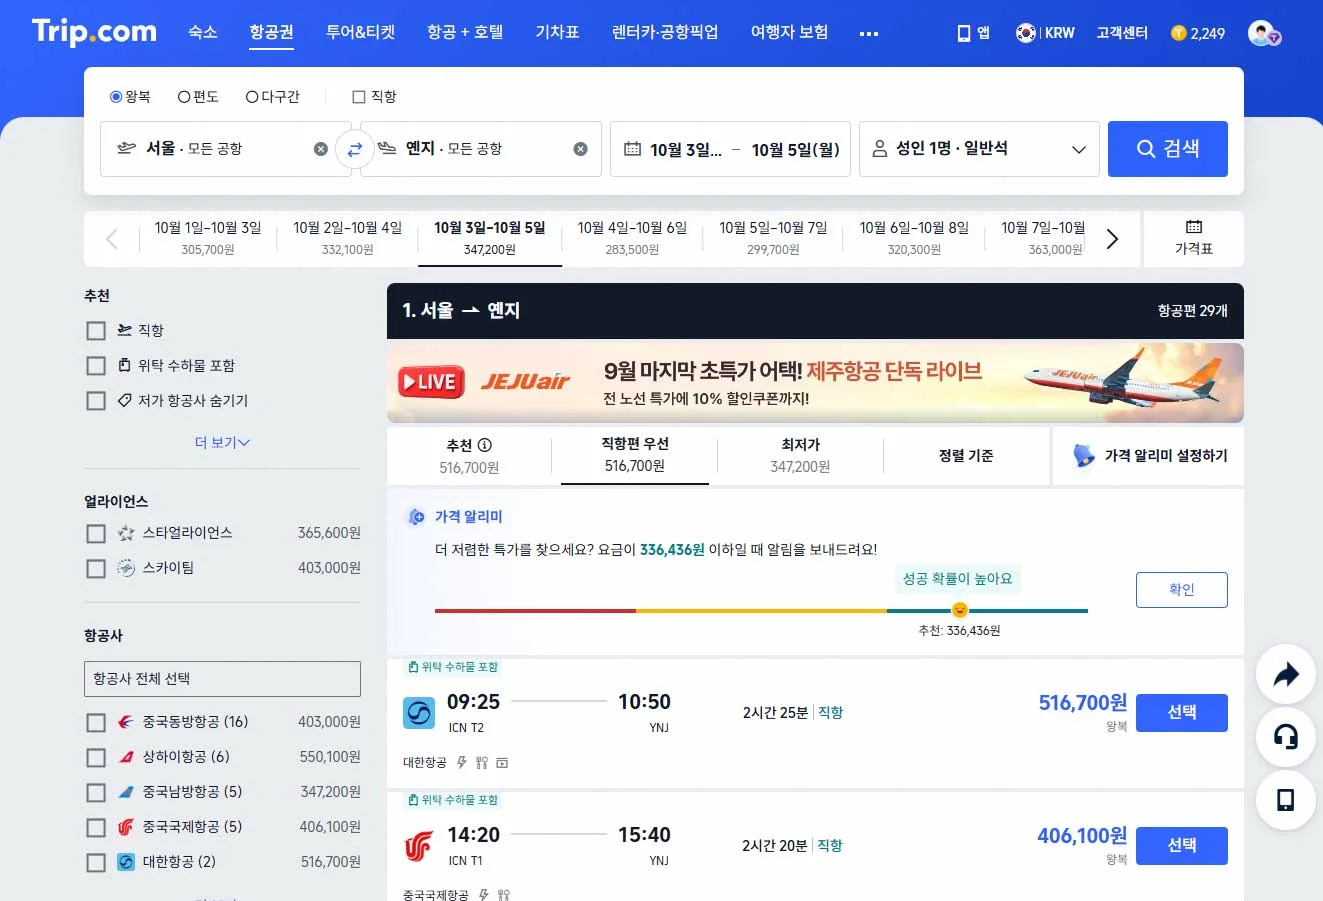Click the 고객센터 link in header
The width and height of the screenshot is (1323, 901).
pyautogui.click(x=1122, y=33)
